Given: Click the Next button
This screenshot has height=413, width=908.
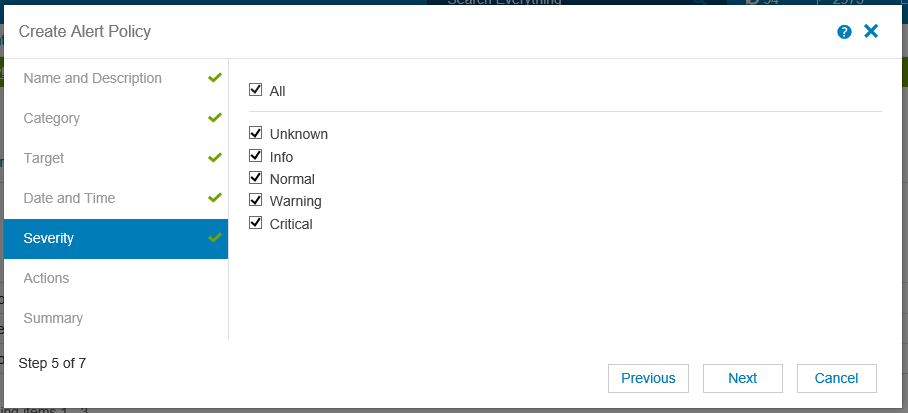Looking at the screenshot, I should tap(743, 378).
